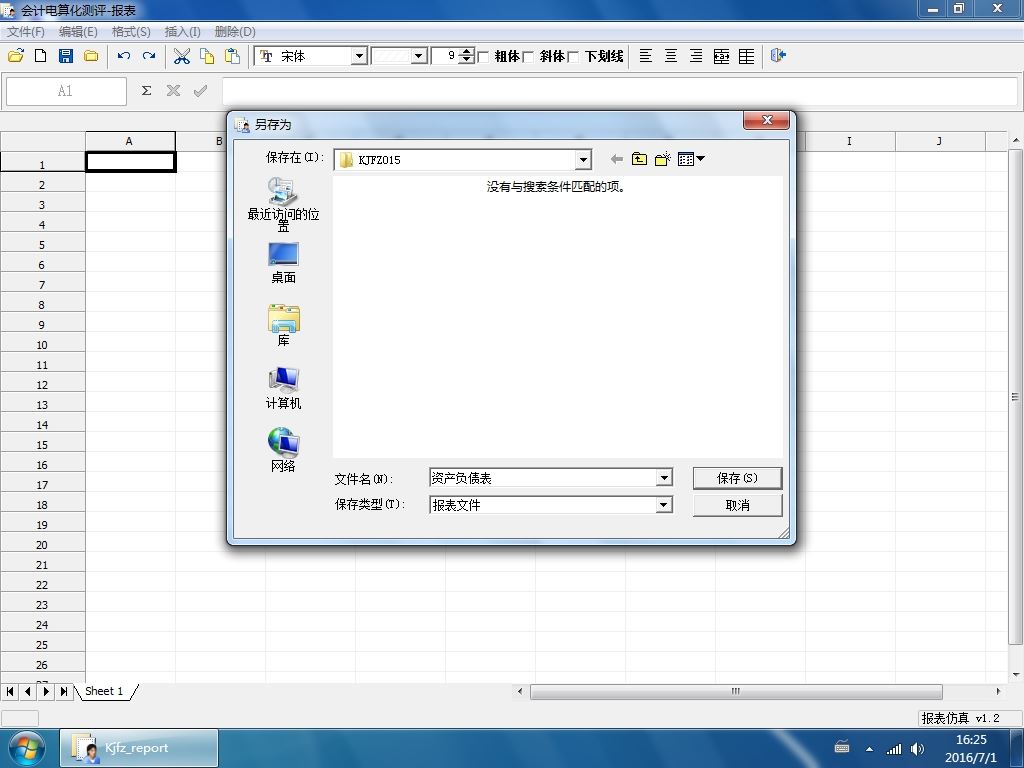Click the exit door icon in toolbar
The height and width of the screenshot is (768, 1024).
coord(778,56)
